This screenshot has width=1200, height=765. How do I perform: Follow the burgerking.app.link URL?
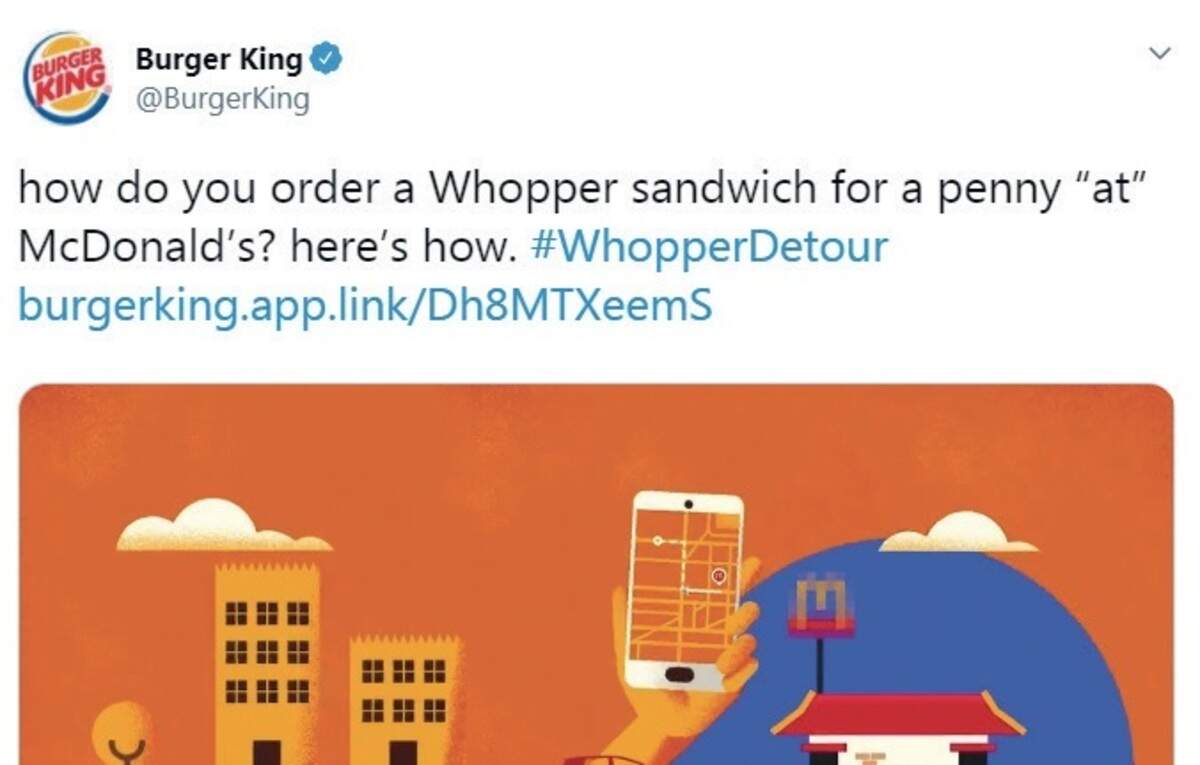(x=365, y=305)
